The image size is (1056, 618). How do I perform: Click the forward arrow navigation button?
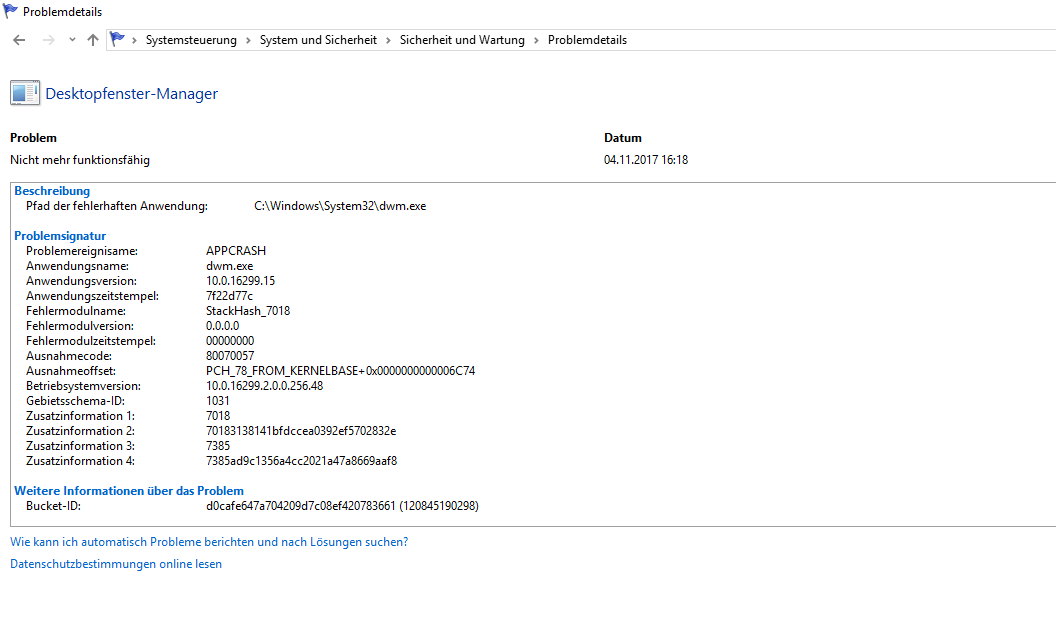pyautogui.click(x=48, y=40)
